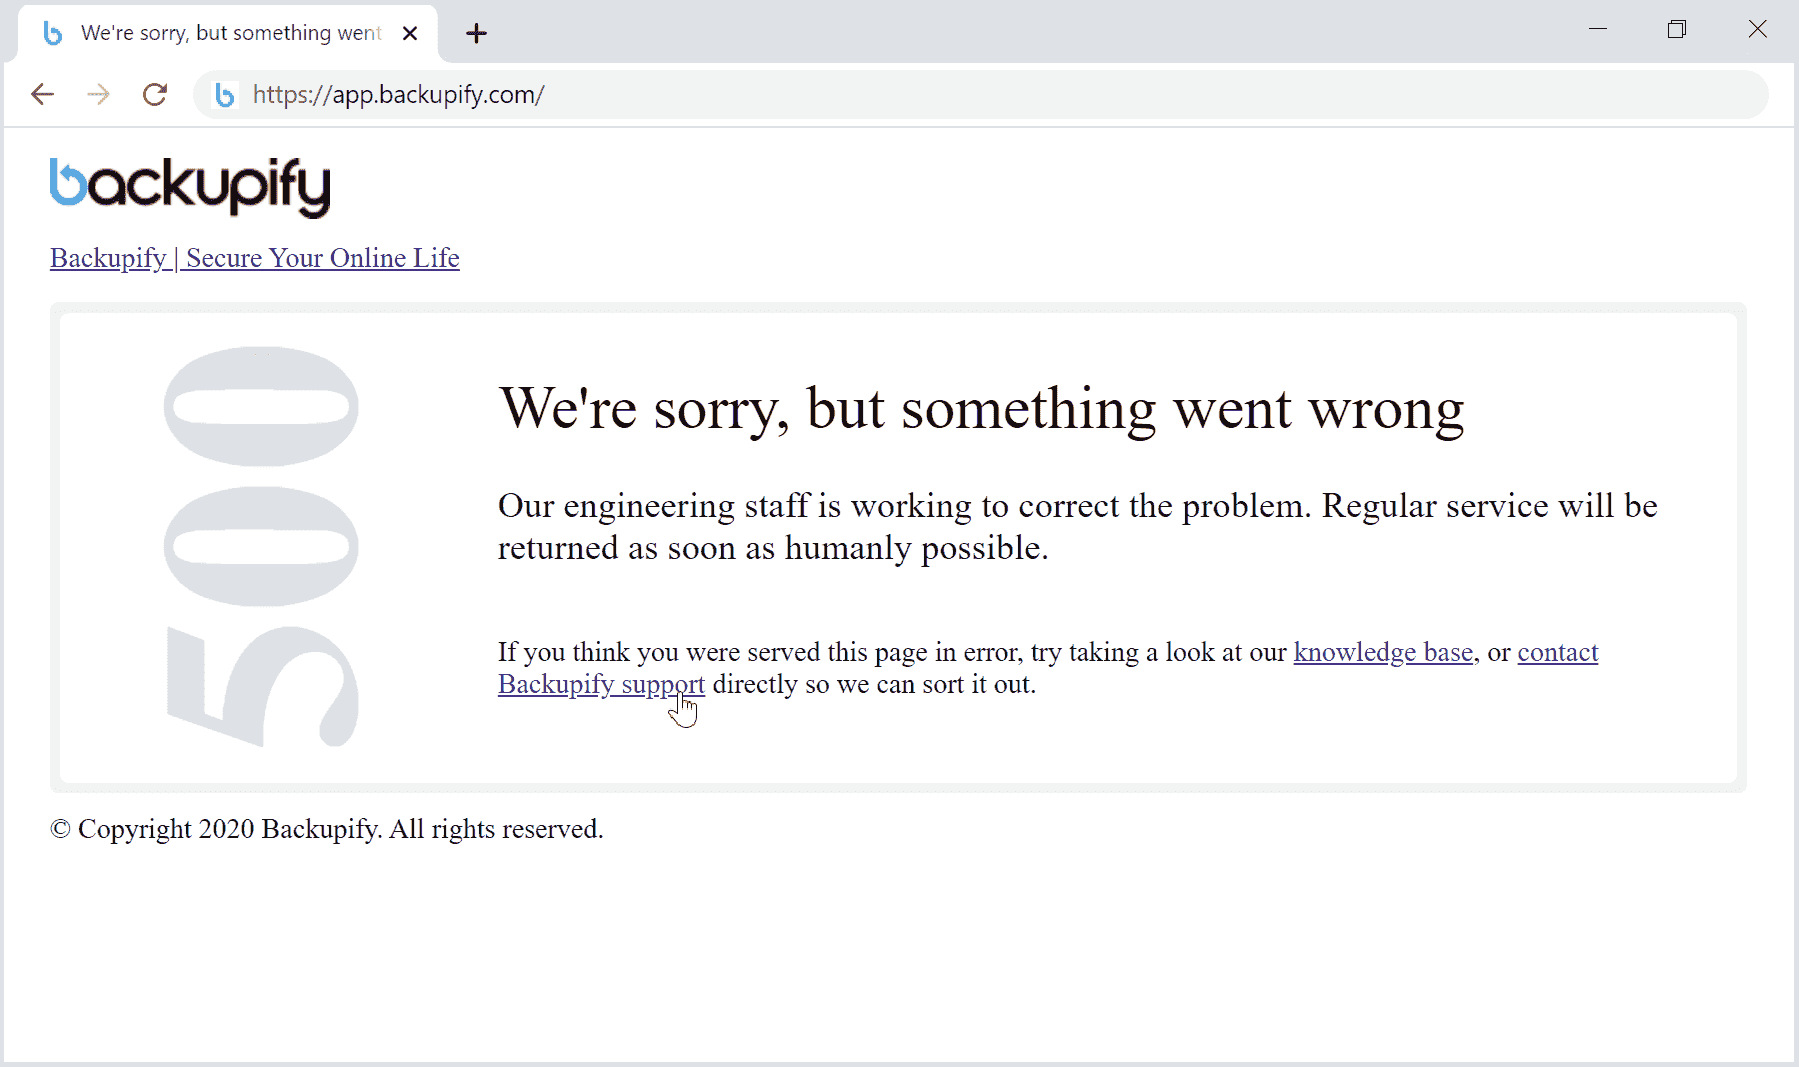
Task: Open "Backupify | Secure Your Online Life" link
Action: [x=255, y=258]
